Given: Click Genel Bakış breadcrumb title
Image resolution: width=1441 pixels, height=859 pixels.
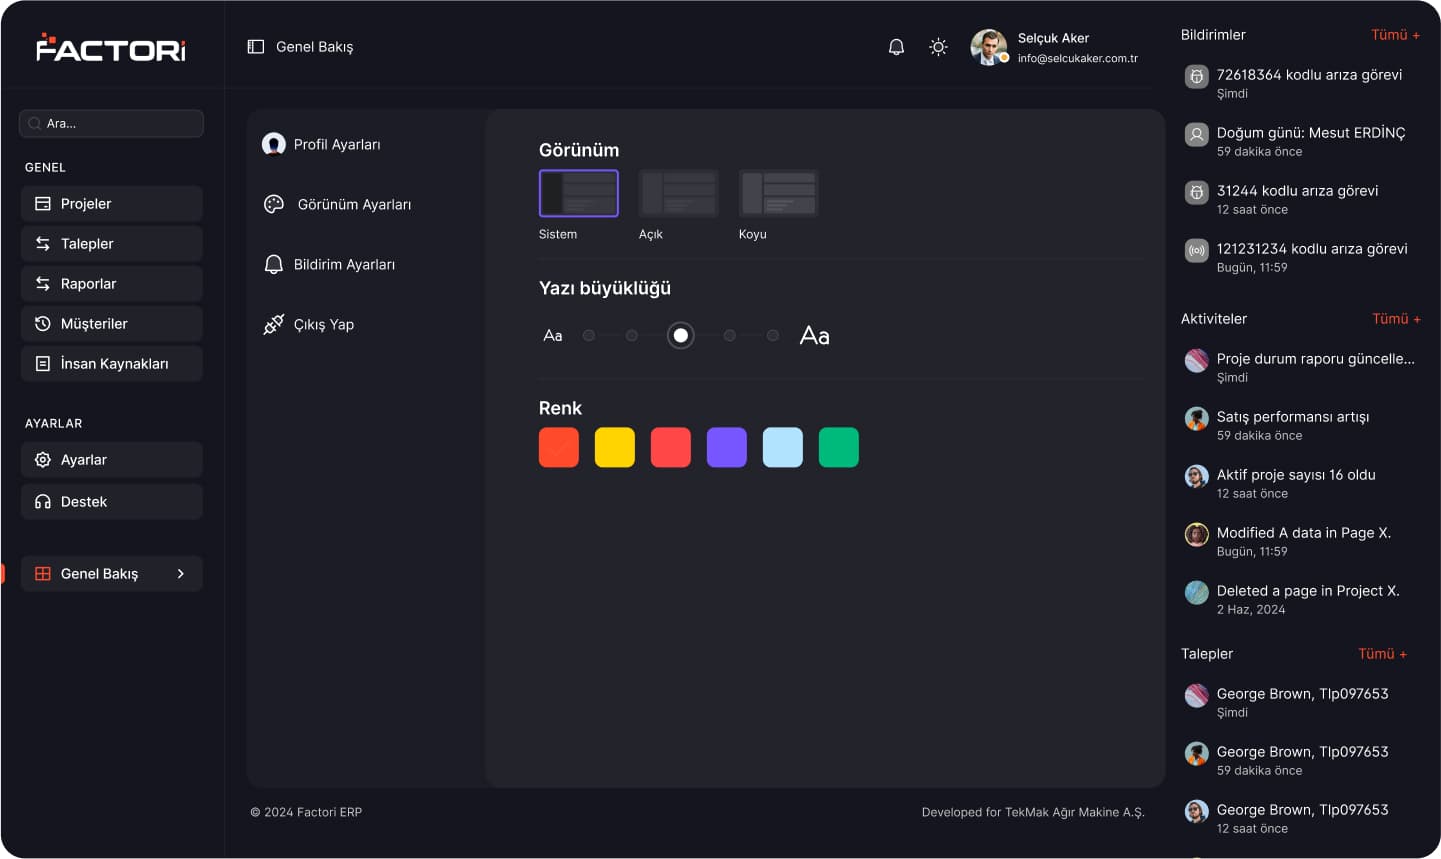Looking at the screenshot, I should pos(314,47).
